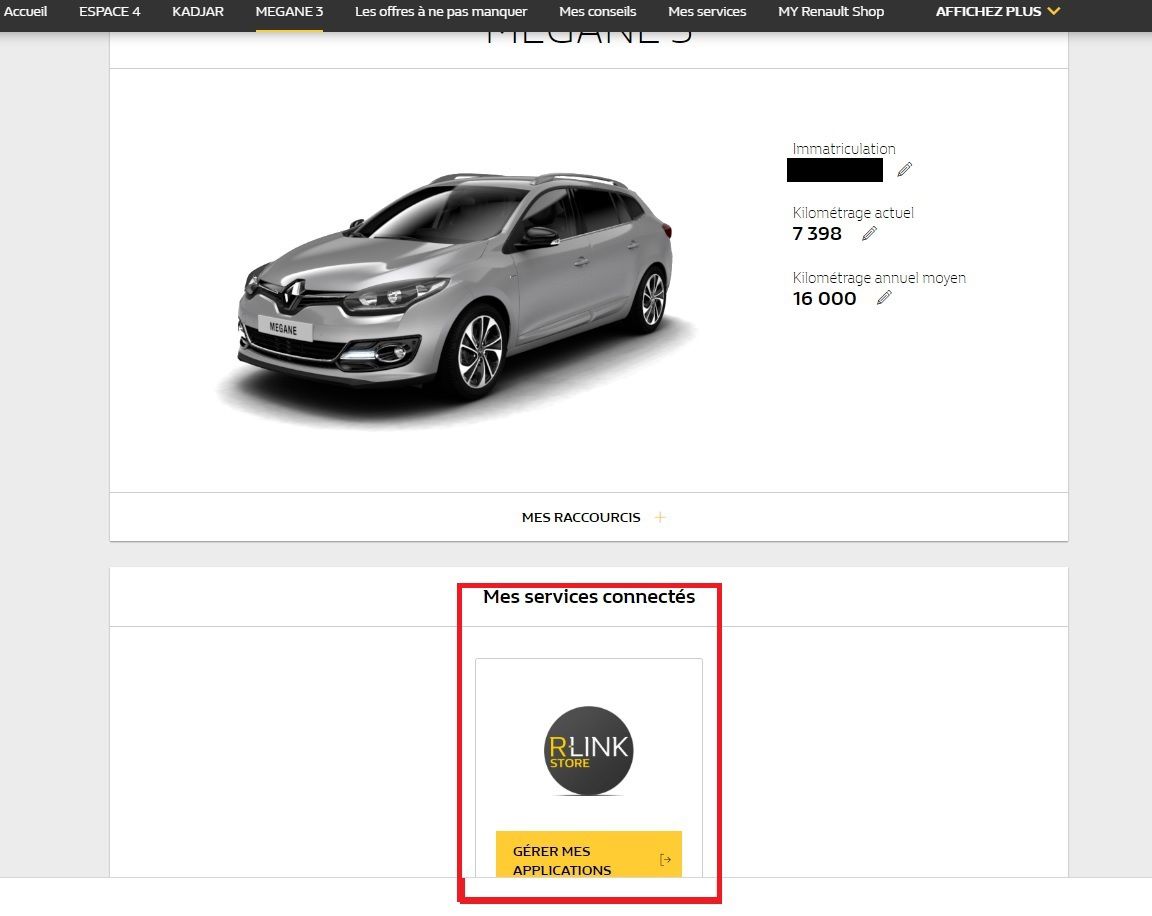Edit the Immatriculation with pencil icon
Viewport: 1152px width, 916px height.
(x=904, y=170)
